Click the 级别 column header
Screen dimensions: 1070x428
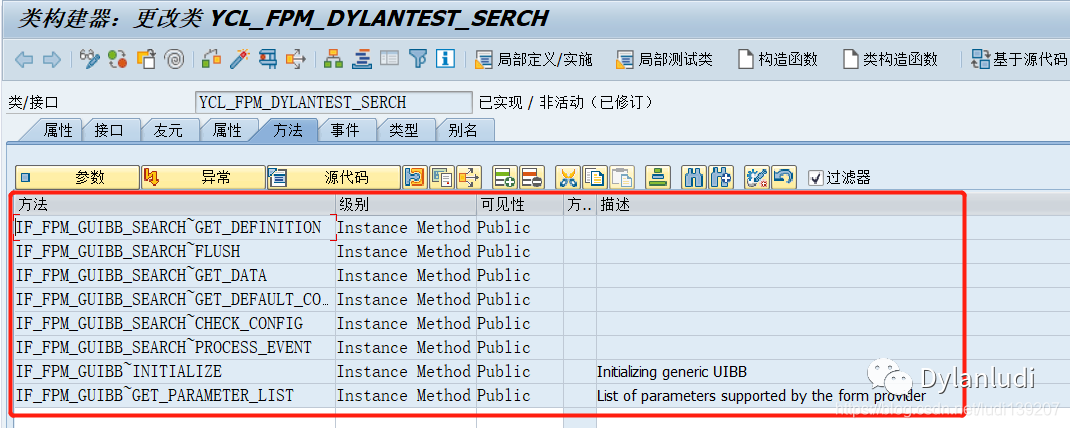click(x=406, y=204)
